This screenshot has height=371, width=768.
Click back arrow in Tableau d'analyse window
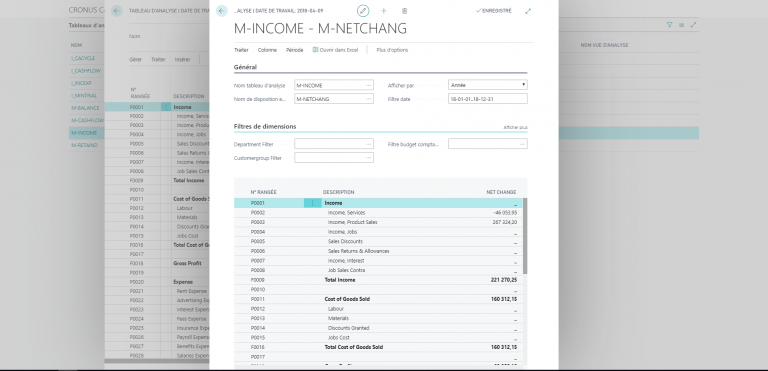click(117, 11)
